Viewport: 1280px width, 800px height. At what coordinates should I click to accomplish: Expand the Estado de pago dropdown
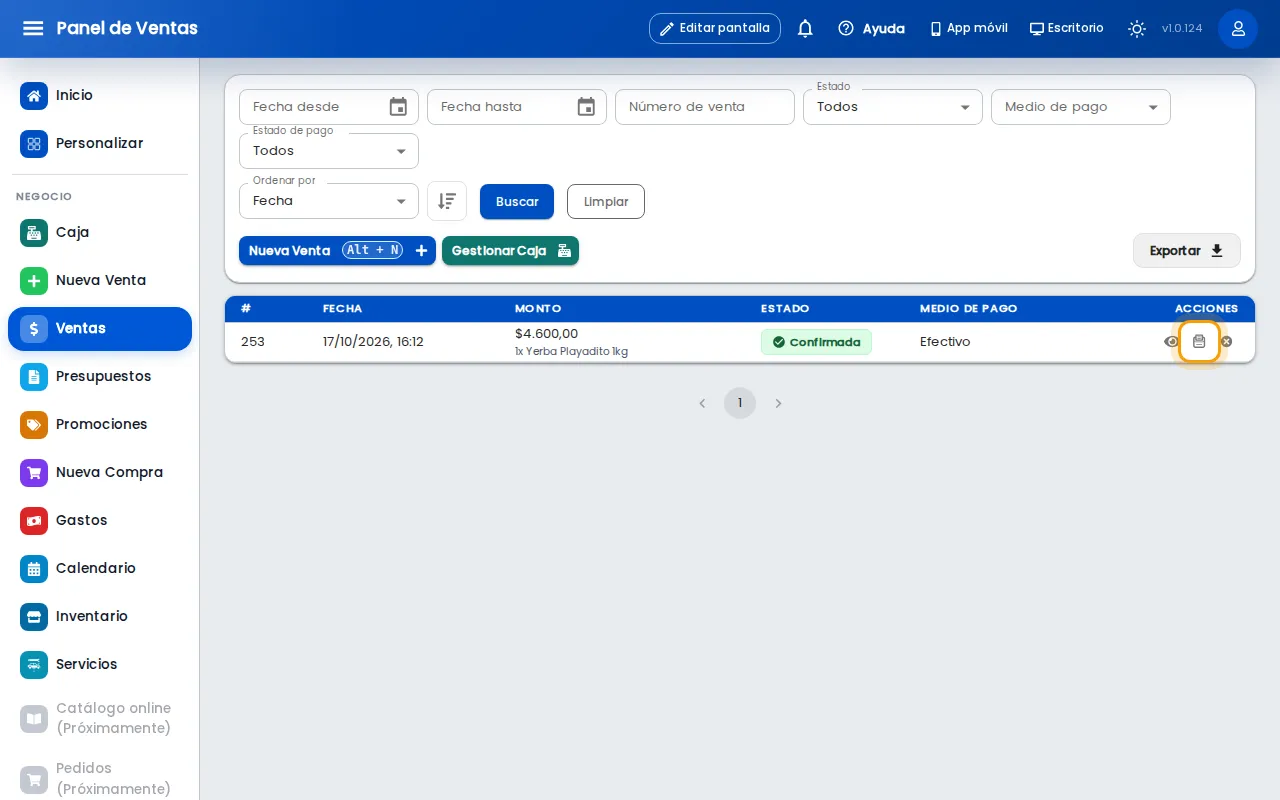[329, 151]
